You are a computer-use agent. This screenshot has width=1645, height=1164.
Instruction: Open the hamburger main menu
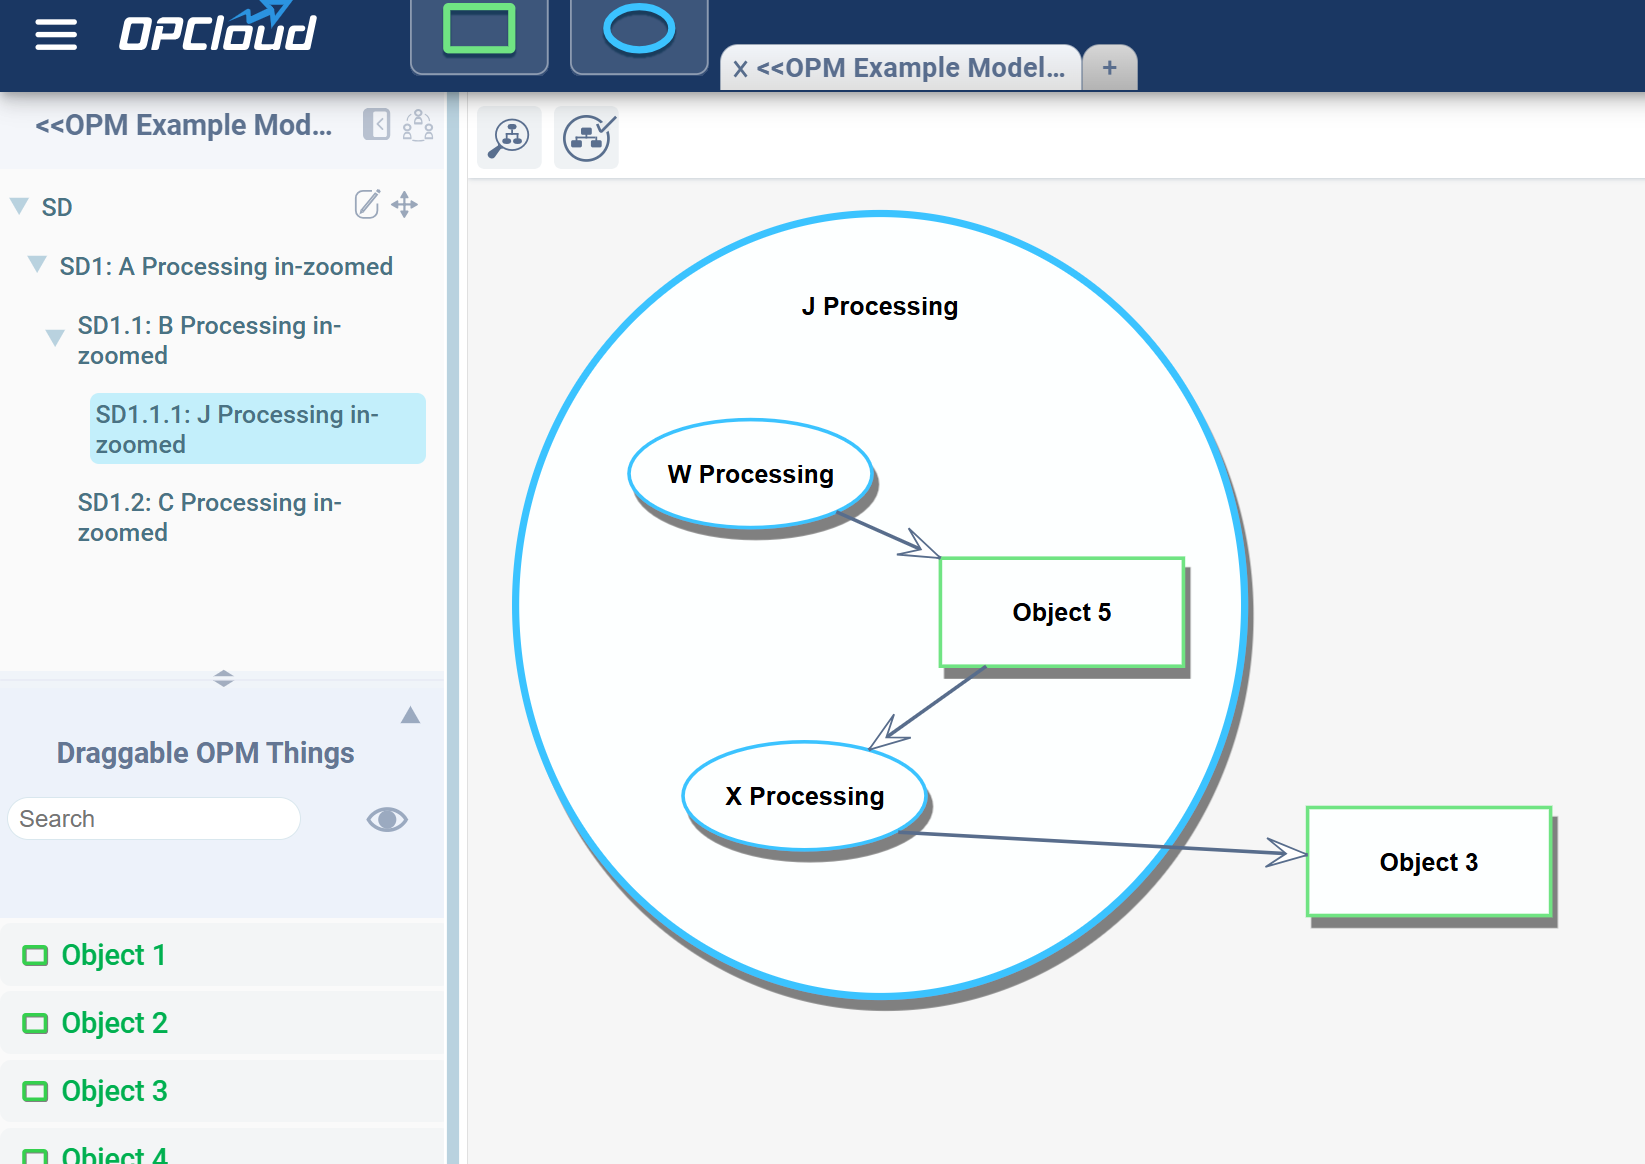coord(56,34)
